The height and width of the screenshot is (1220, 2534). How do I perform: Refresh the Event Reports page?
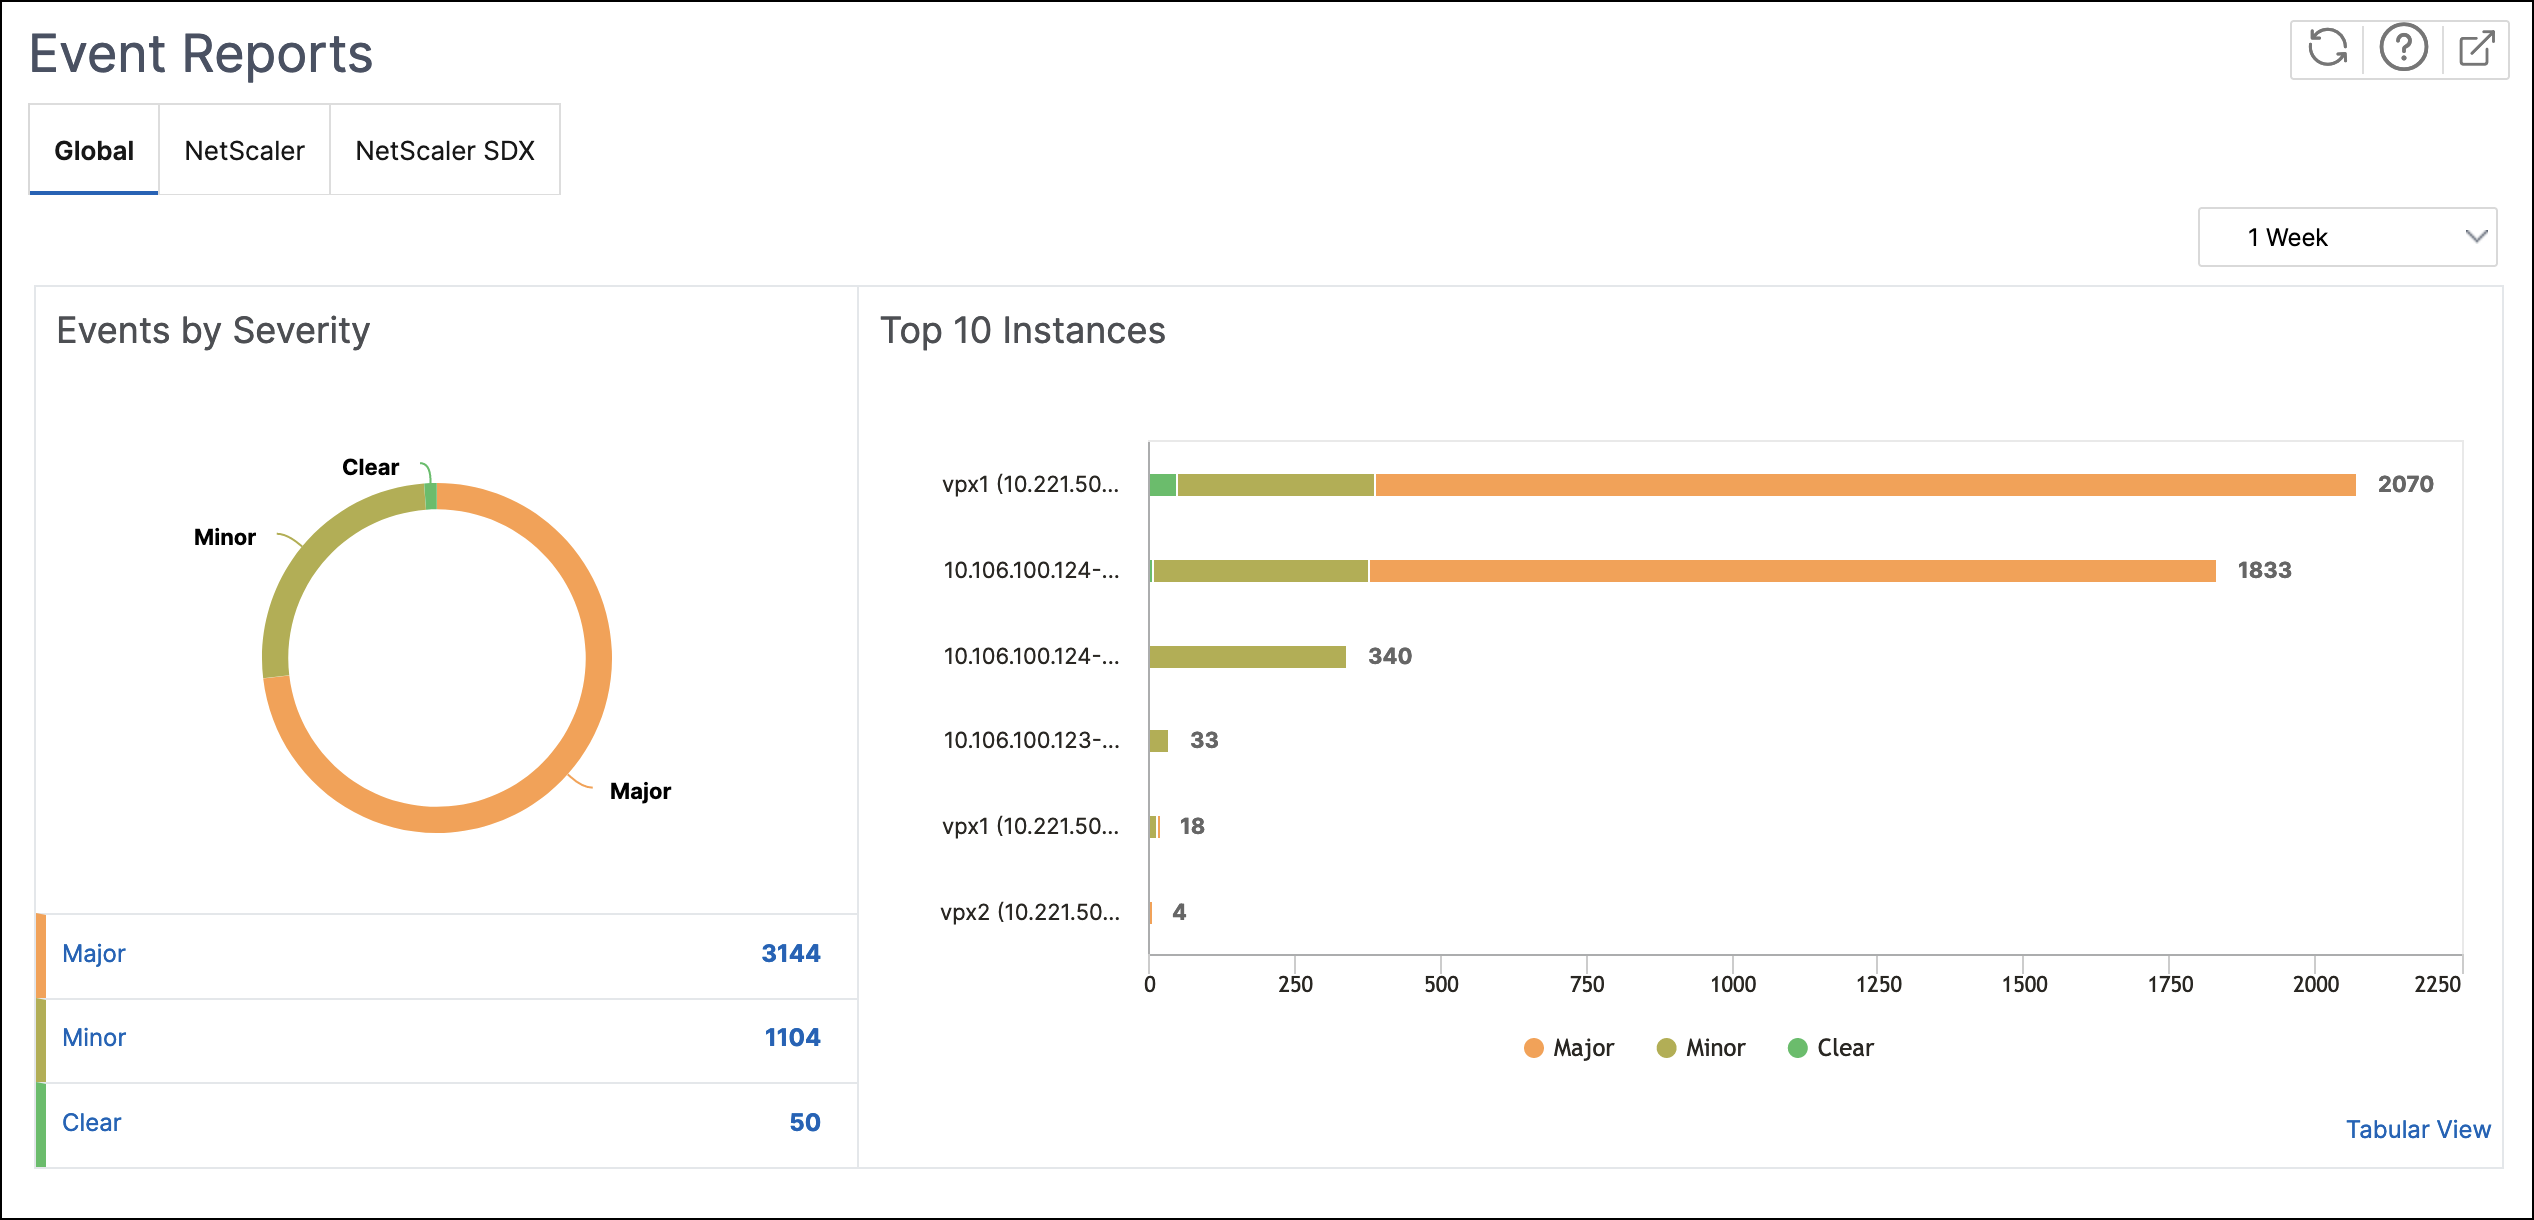pos(2327,48)
